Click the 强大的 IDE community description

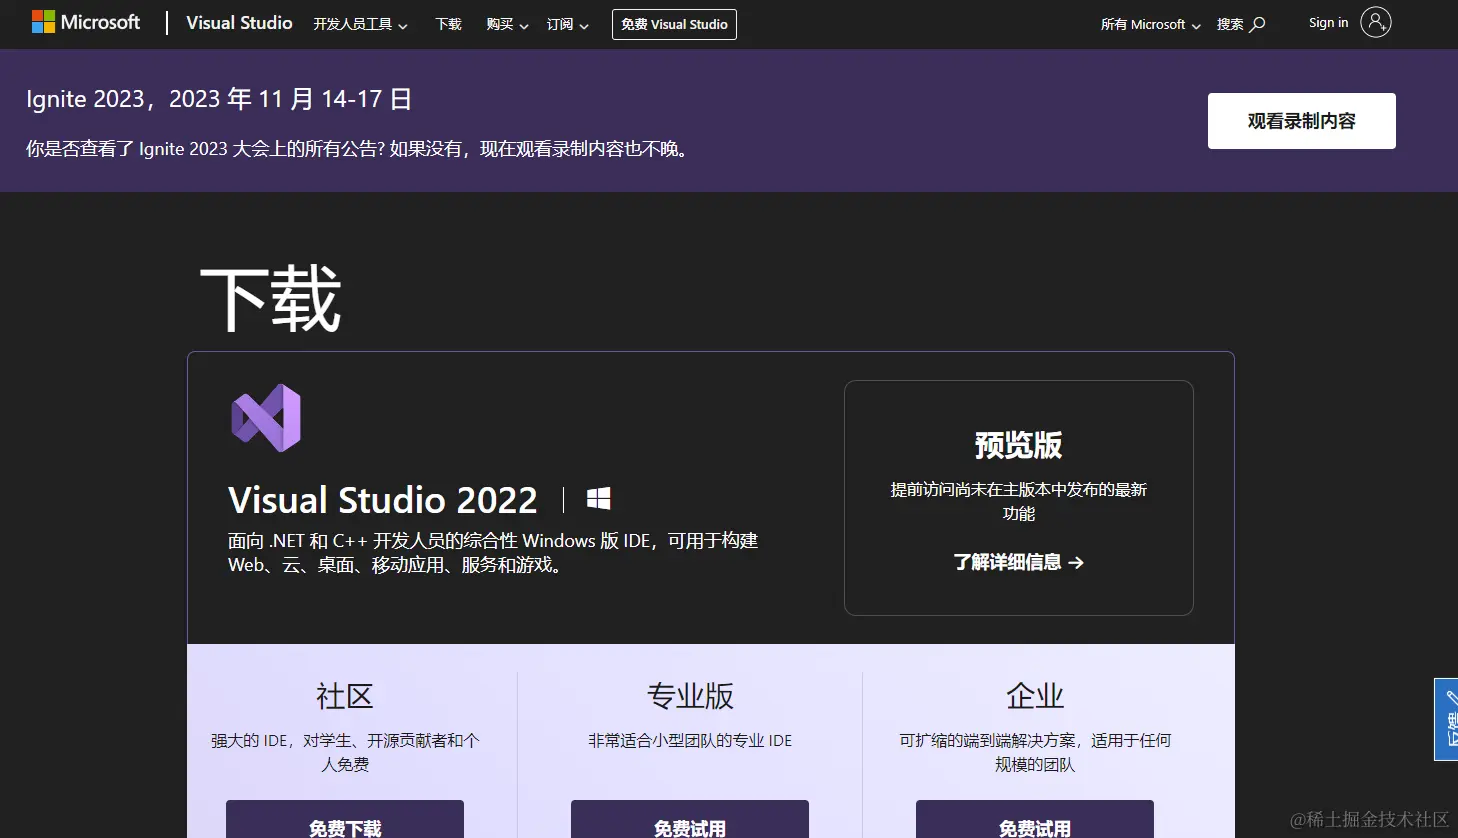click(x=345, y=752)
